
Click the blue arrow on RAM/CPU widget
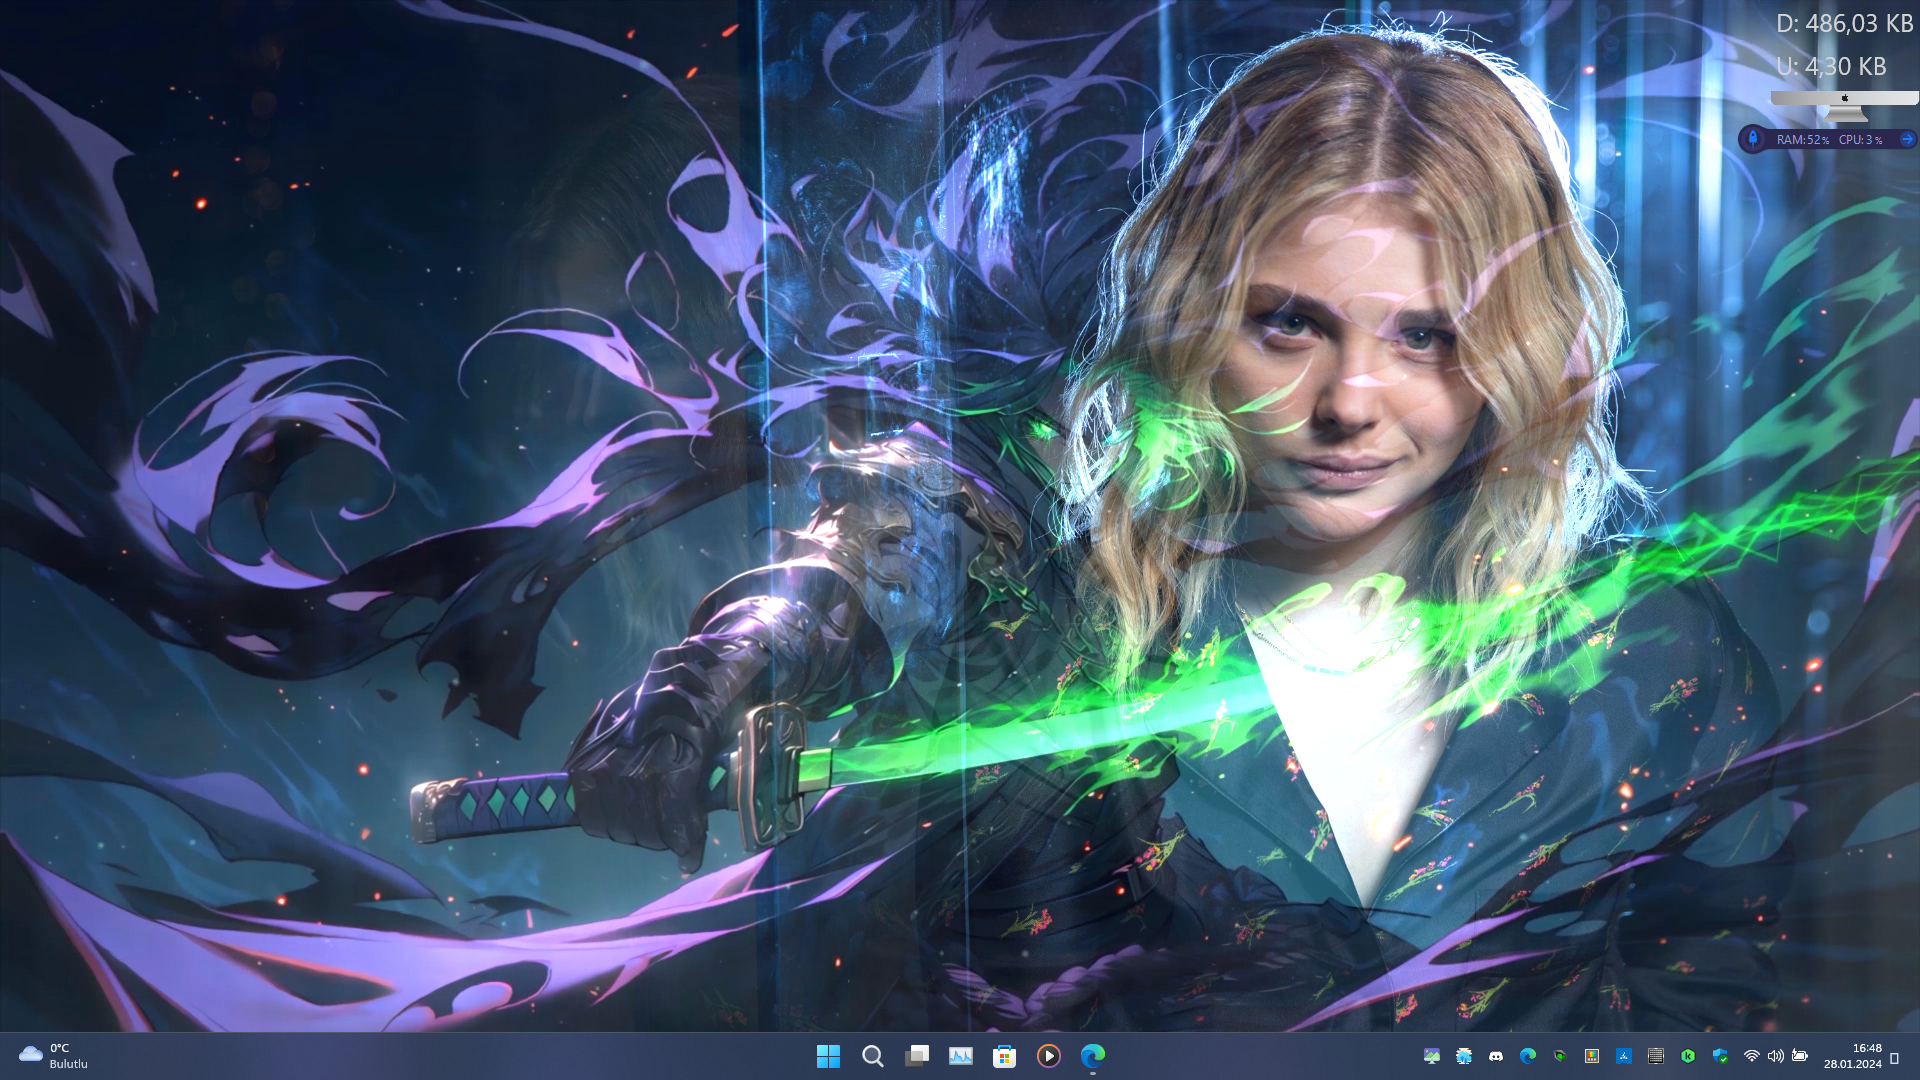coord(1906,139)
